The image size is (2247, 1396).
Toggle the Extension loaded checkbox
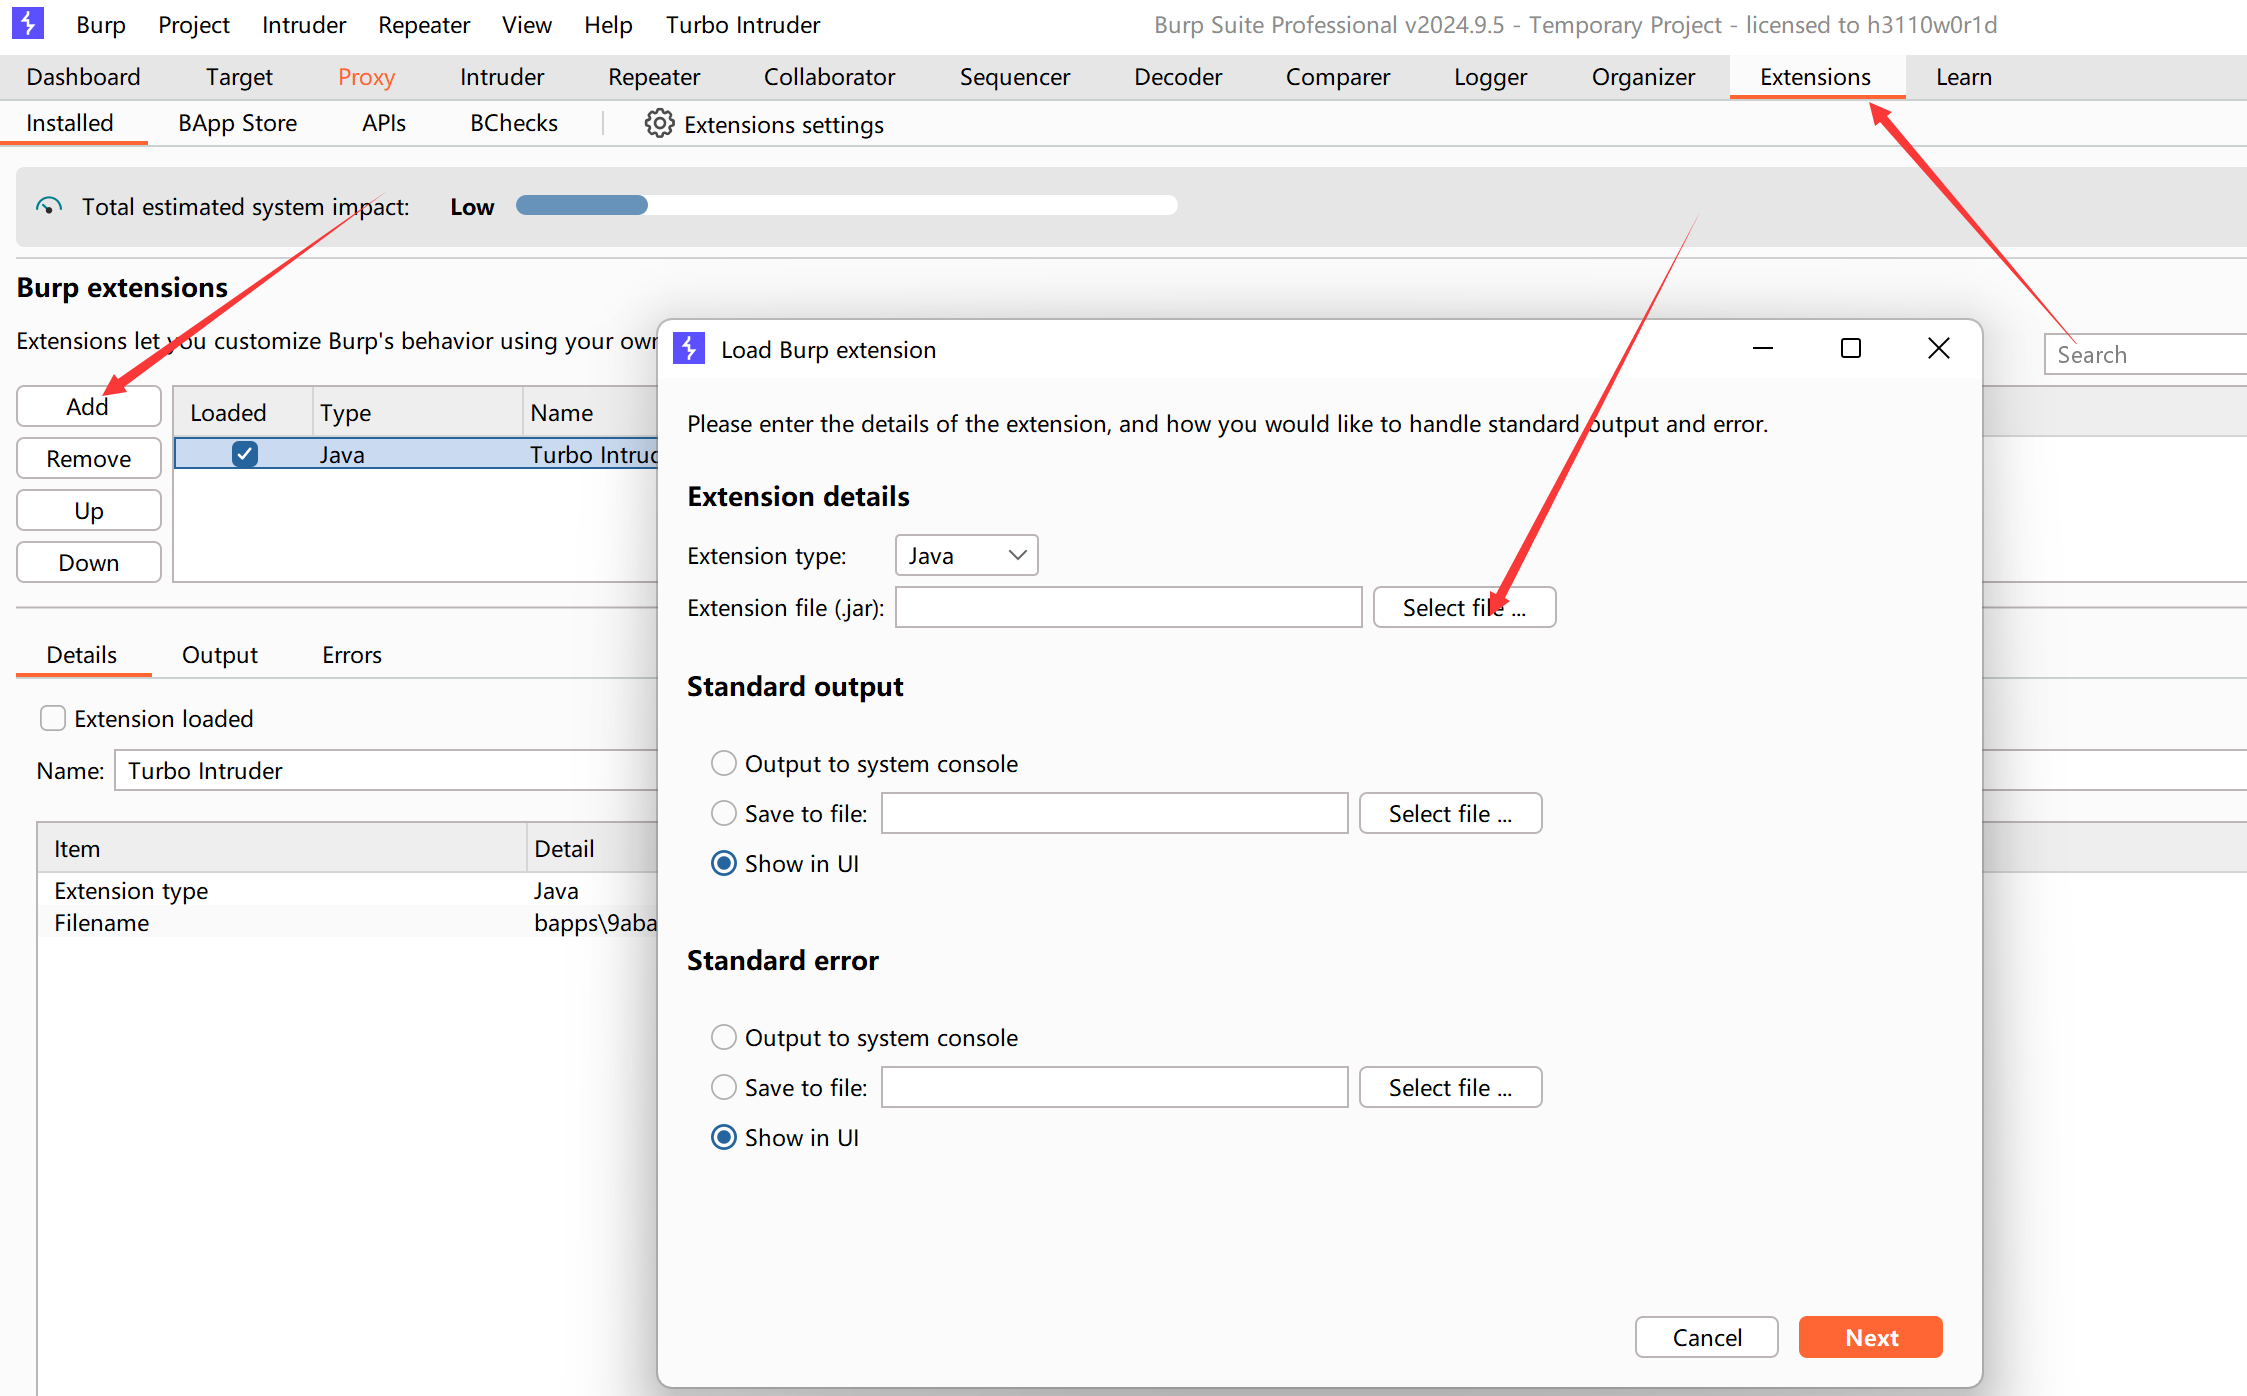(53, 718)
